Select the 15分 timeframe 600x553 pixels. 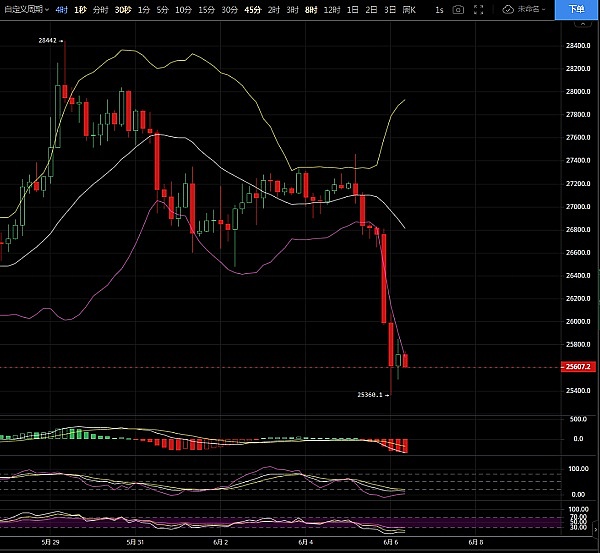pyautogui.click(x=205, y=9)
